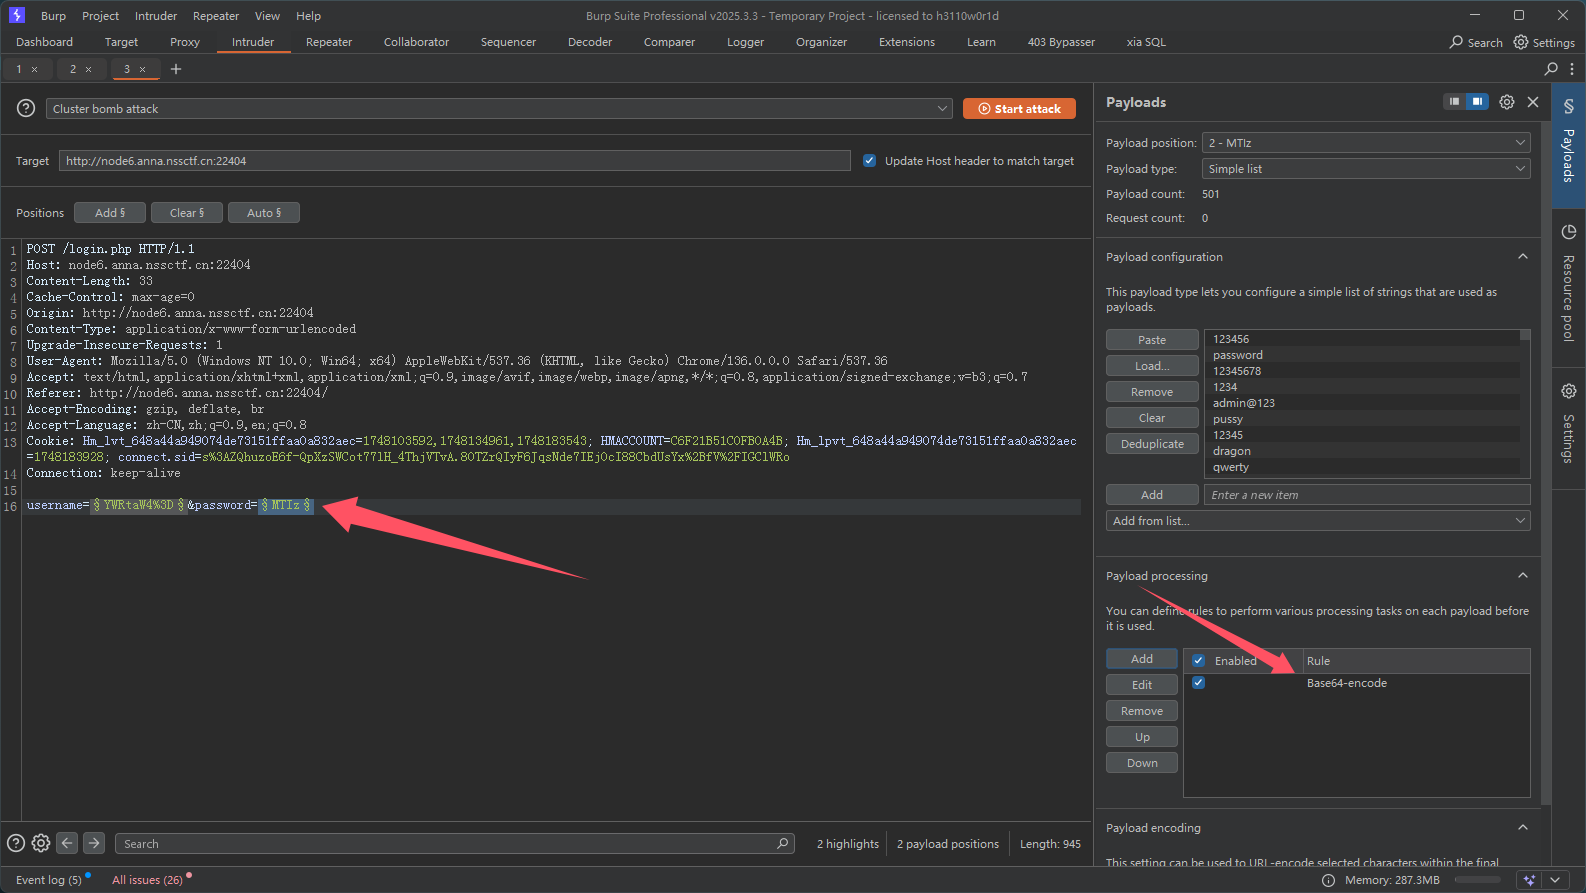This screenshot has height=893, width=1586.
Task: Expand the Add from list dropdown
Action: (1317, 521)
